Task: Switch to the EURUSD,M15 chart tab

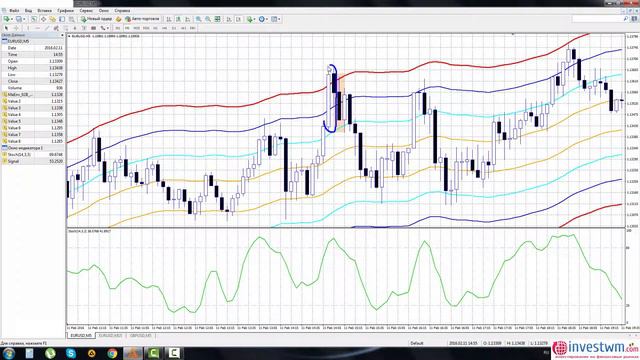Action: pyautogui.click(x=110, y=335)
